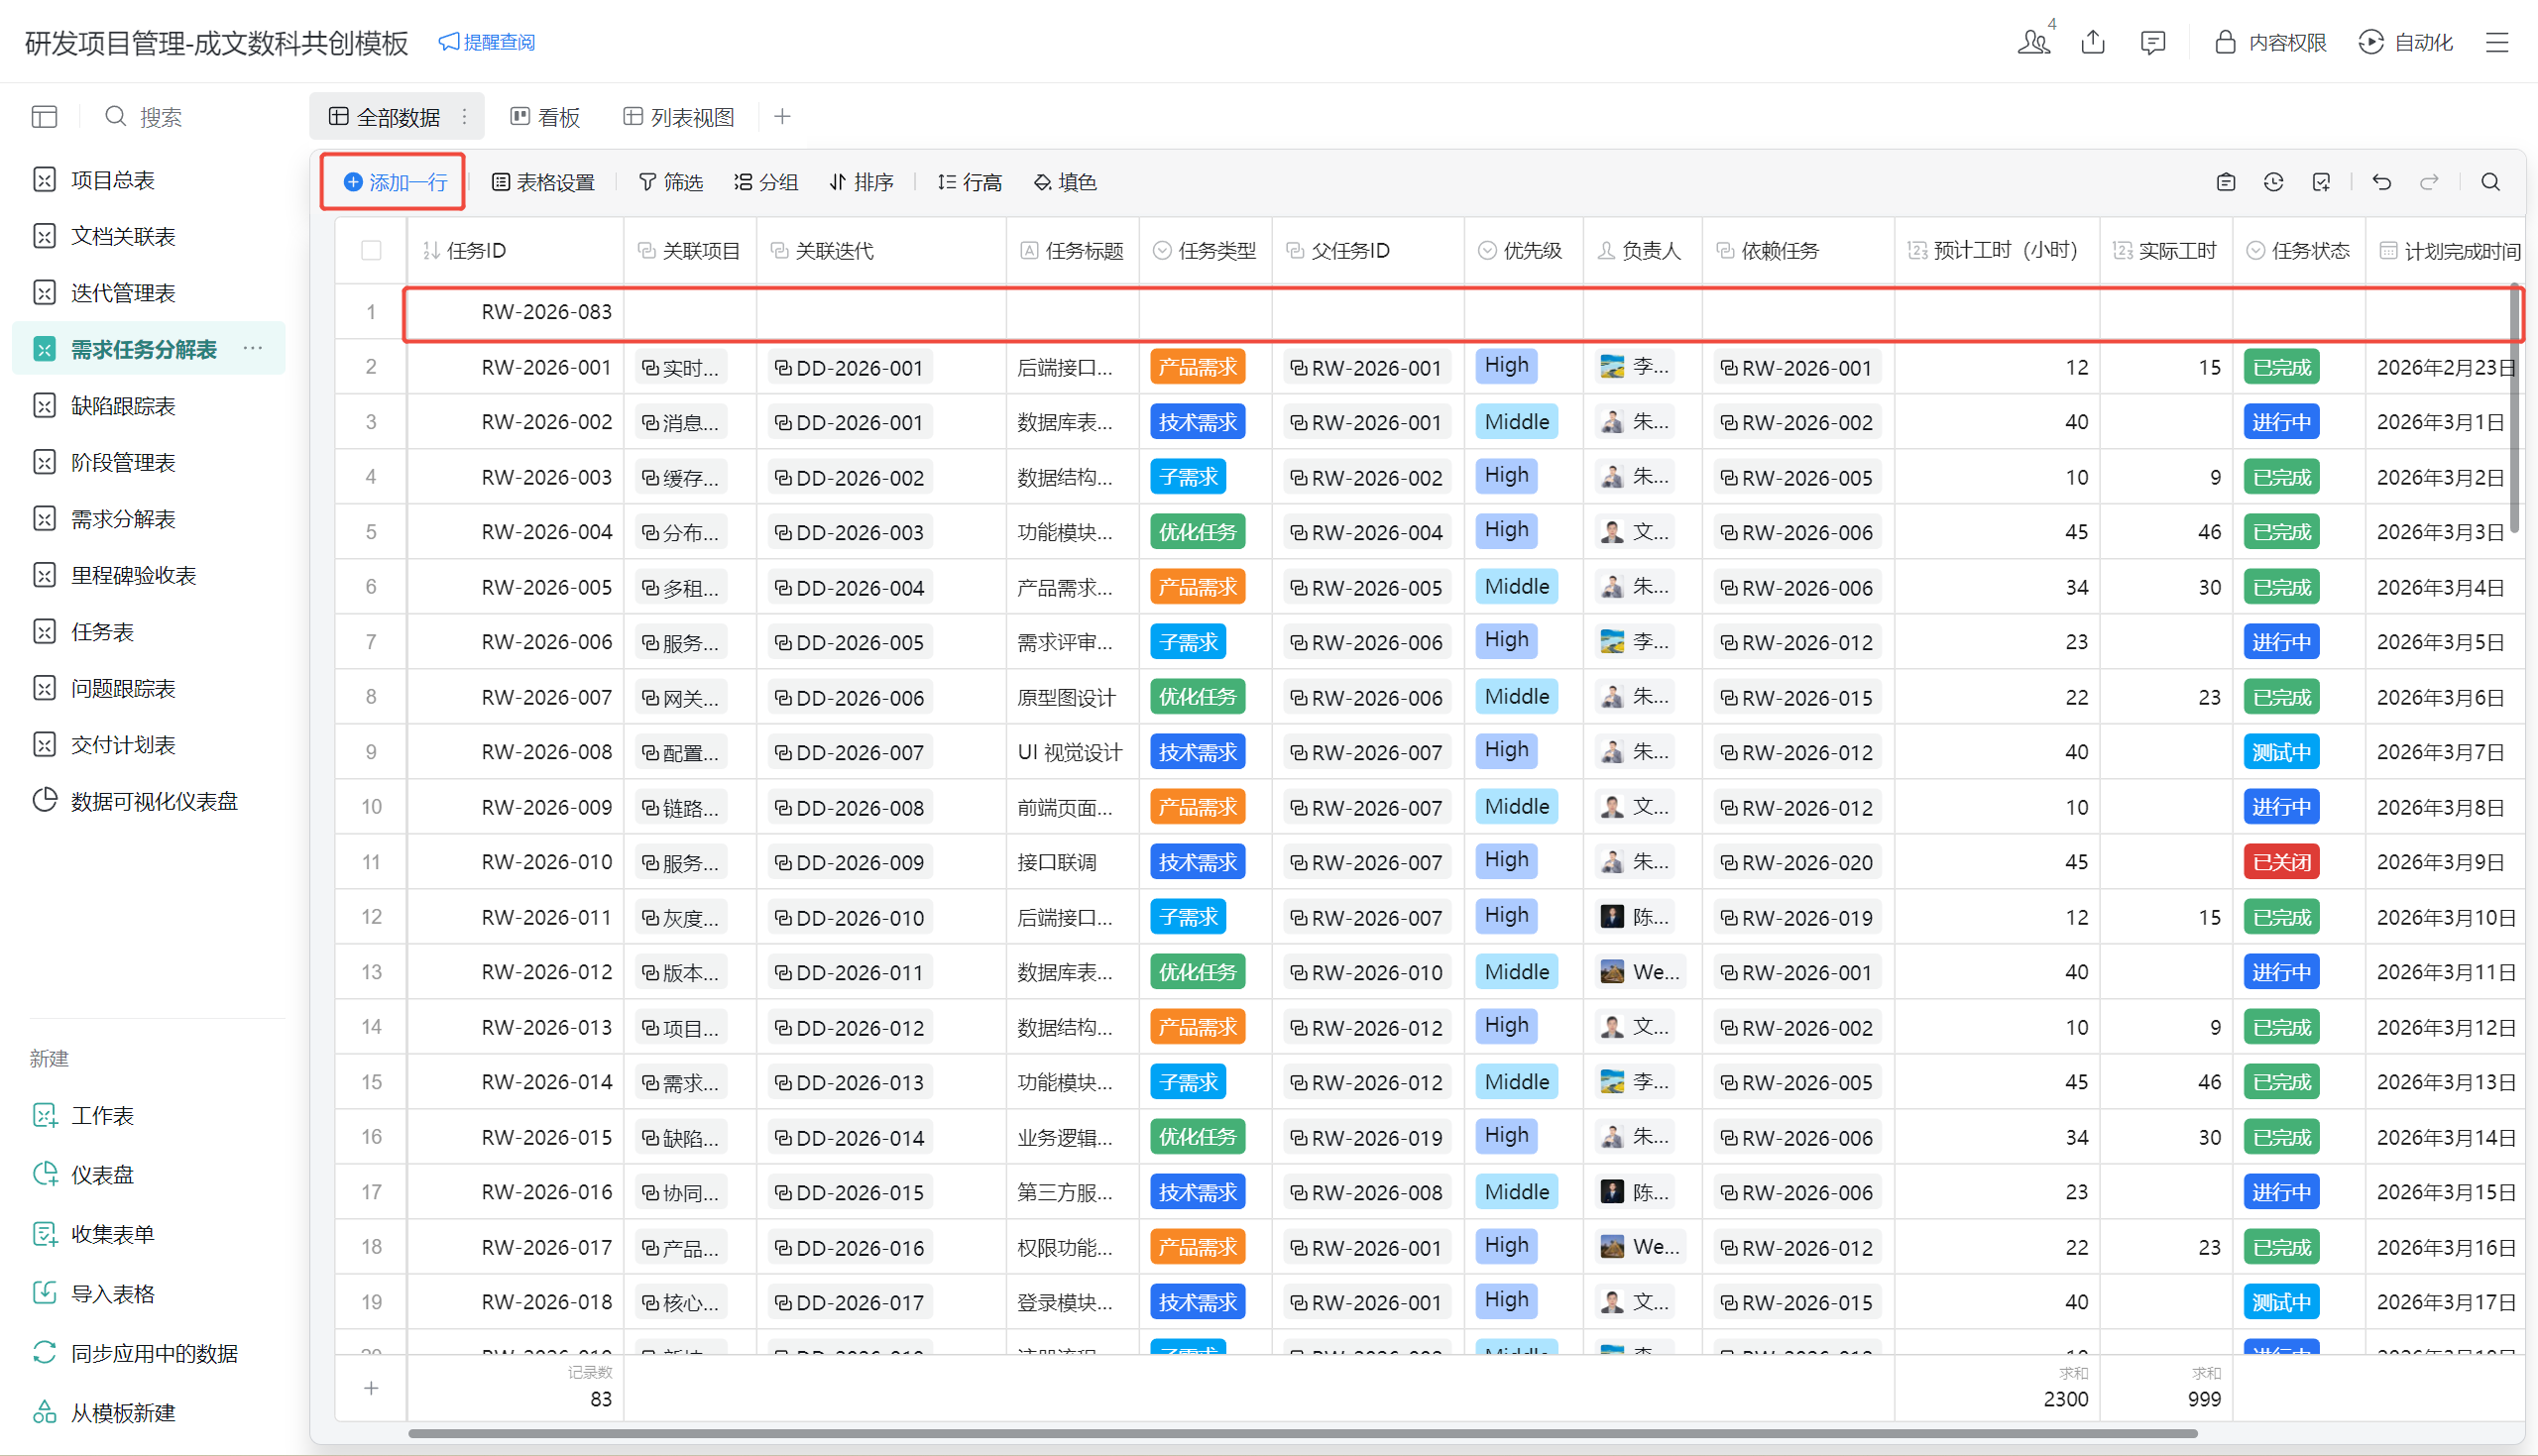This screenshot has width=2538, height=1456.
Task: Click the undo arrow icon
Action: 2381,182
